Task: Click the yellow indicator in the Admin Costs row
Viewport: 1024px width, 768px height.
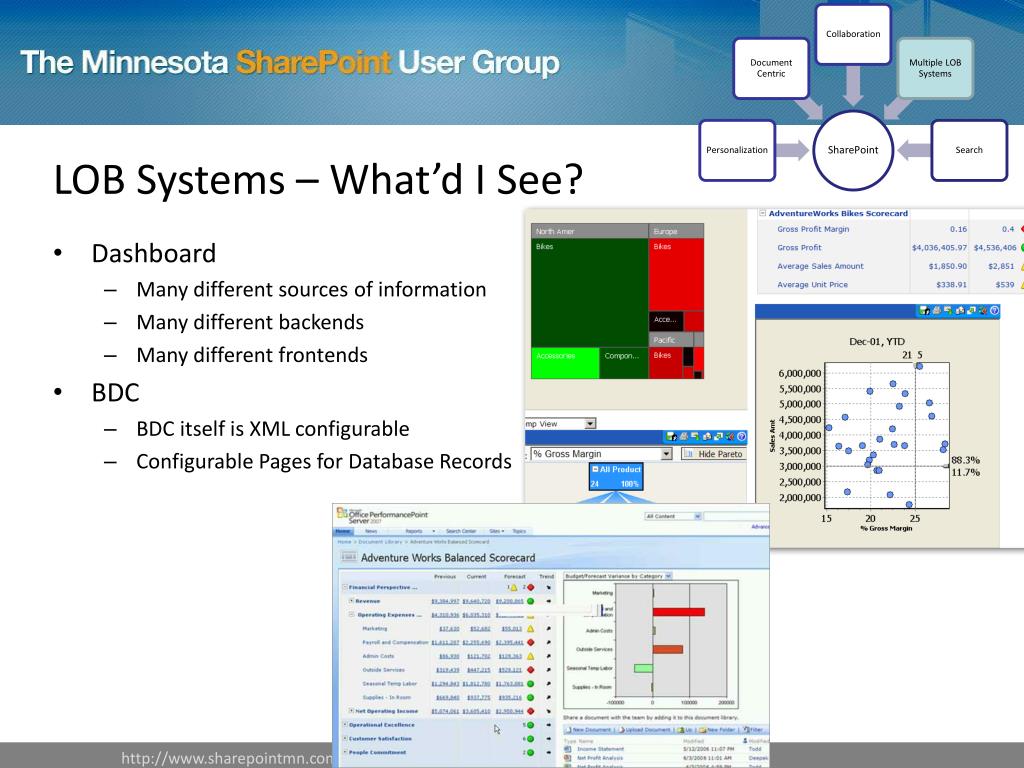Action: pos(530,656)
